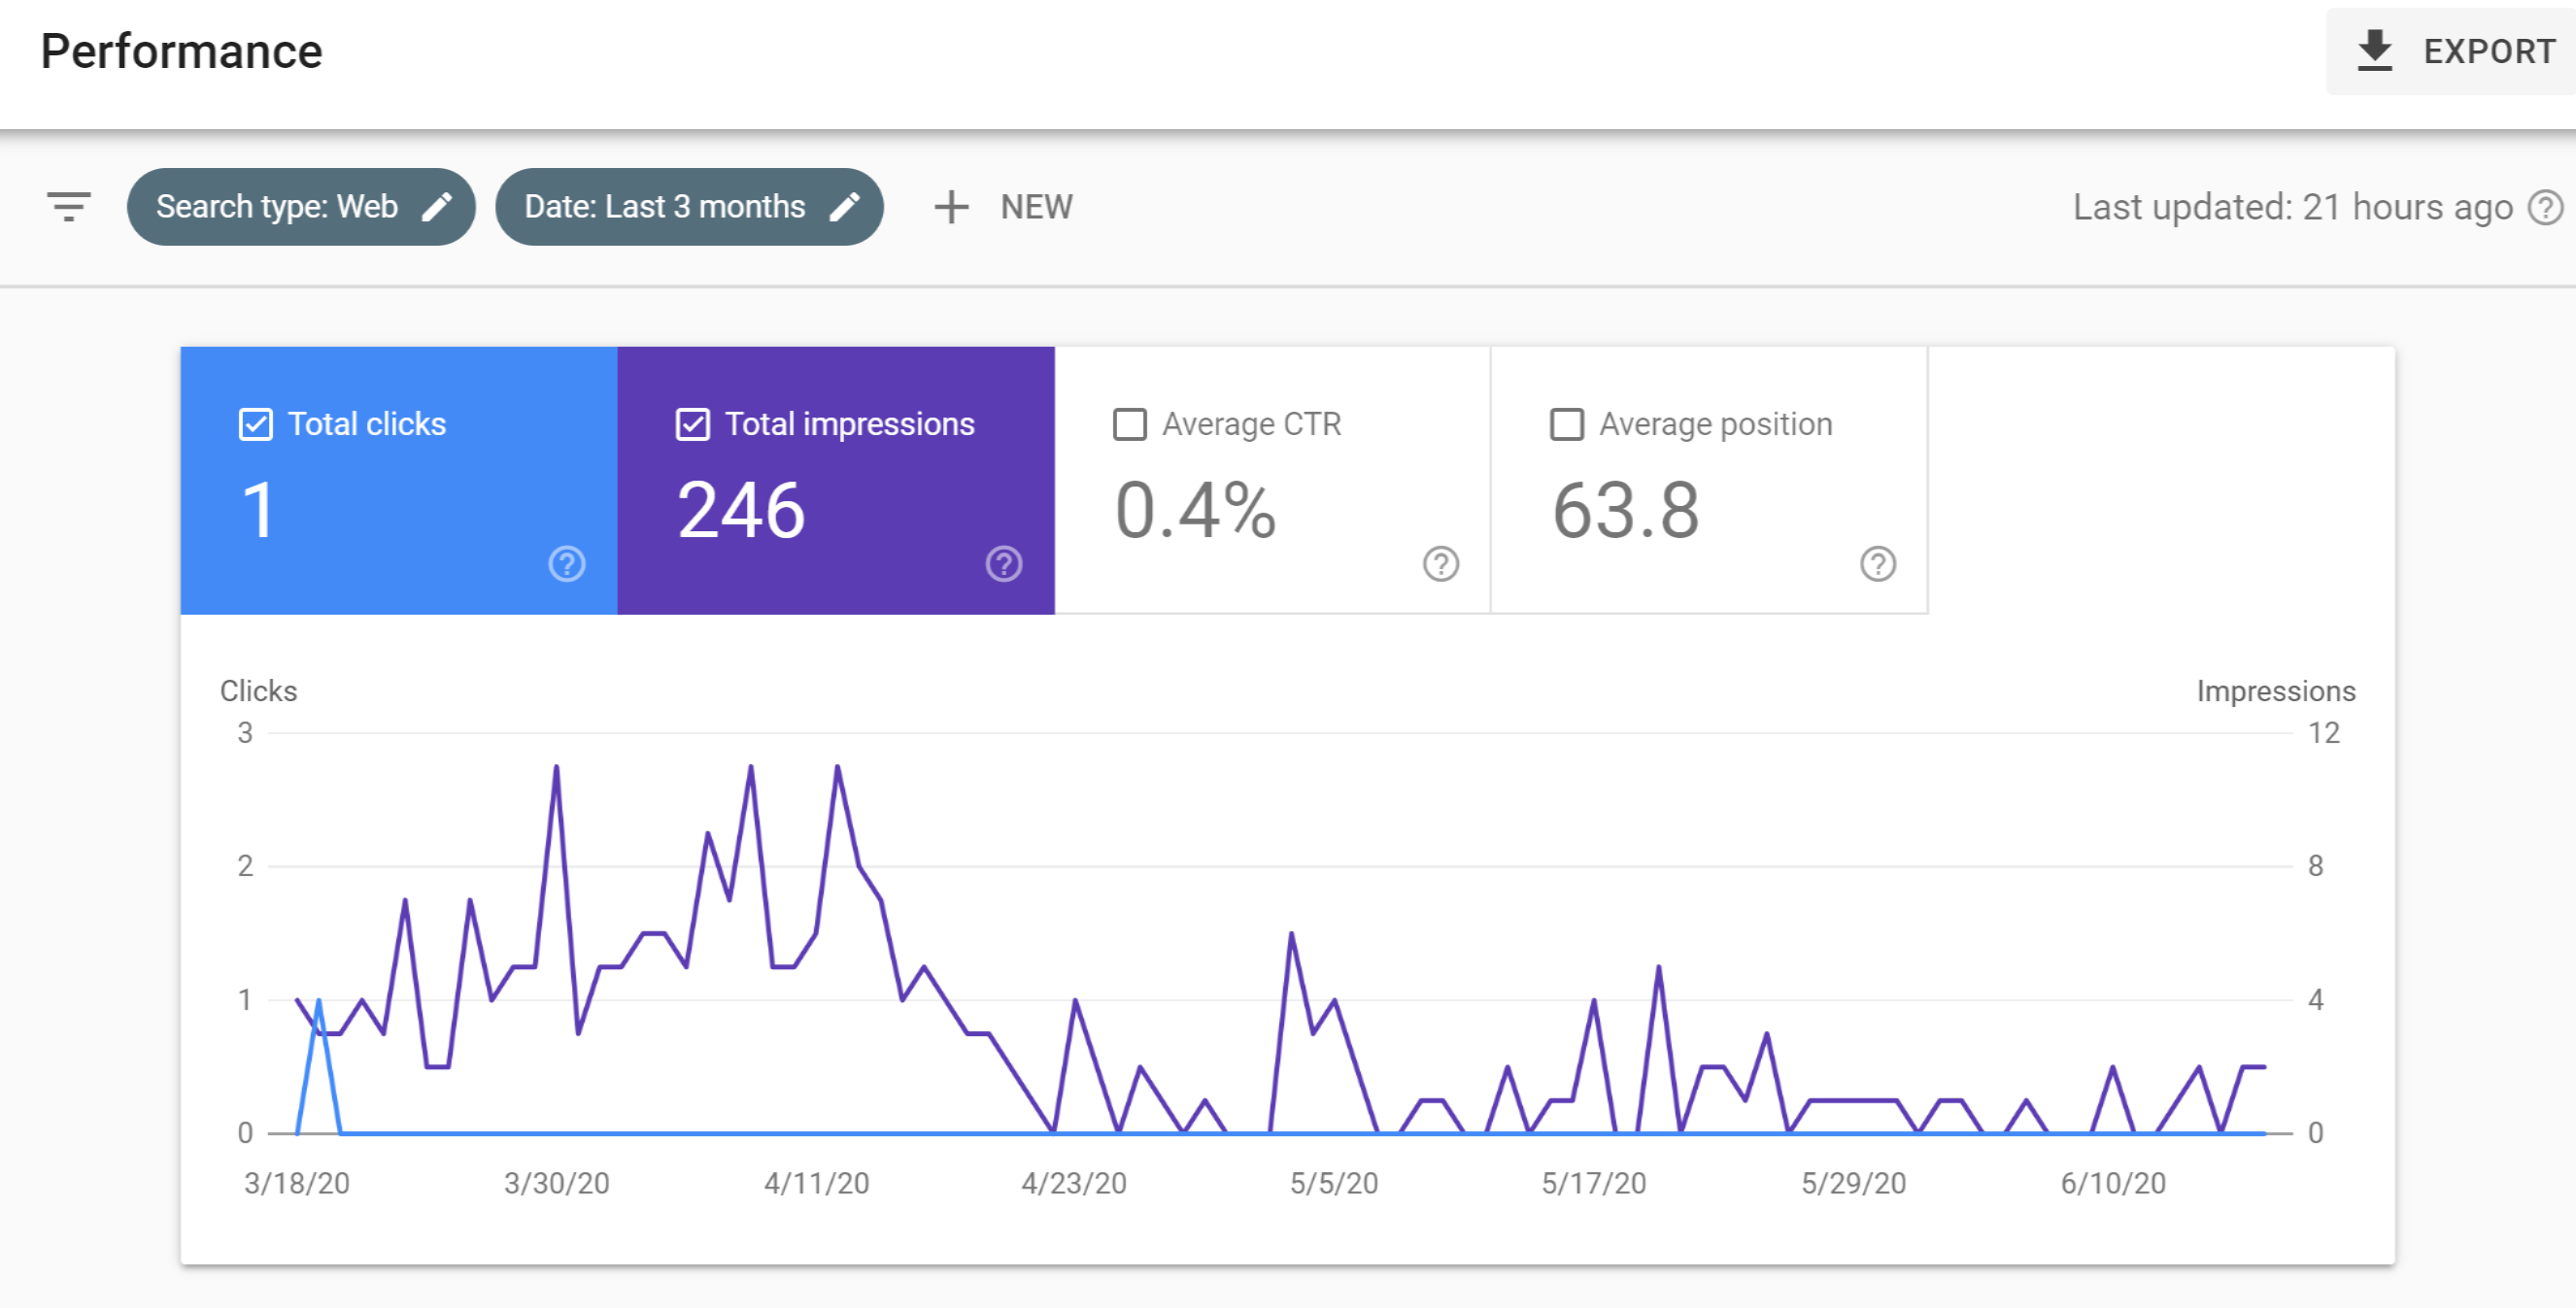
Task: Click the EXPORT button label
Action: click(2489, 52)
